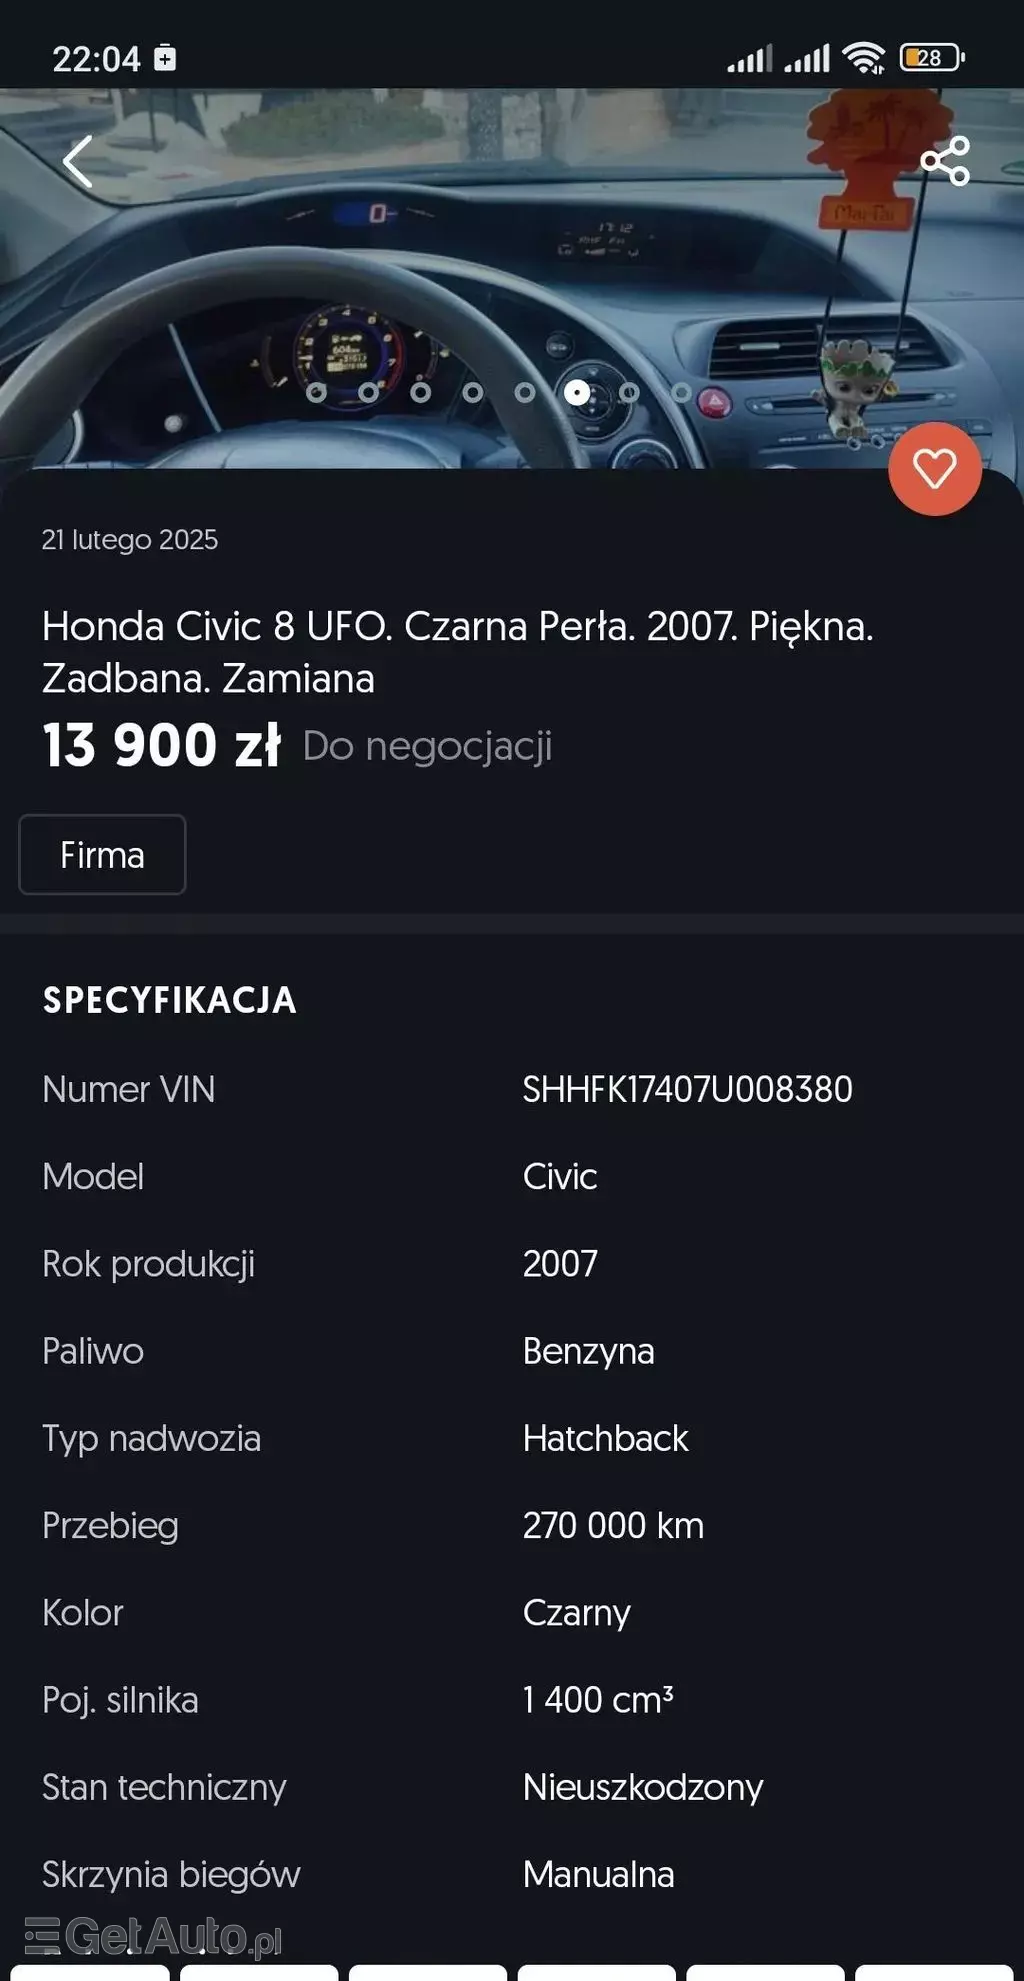Select the third photo carousel dot
Image resolution: width=1024 pixels, height=1981 pixels.
tap(421, 393)
